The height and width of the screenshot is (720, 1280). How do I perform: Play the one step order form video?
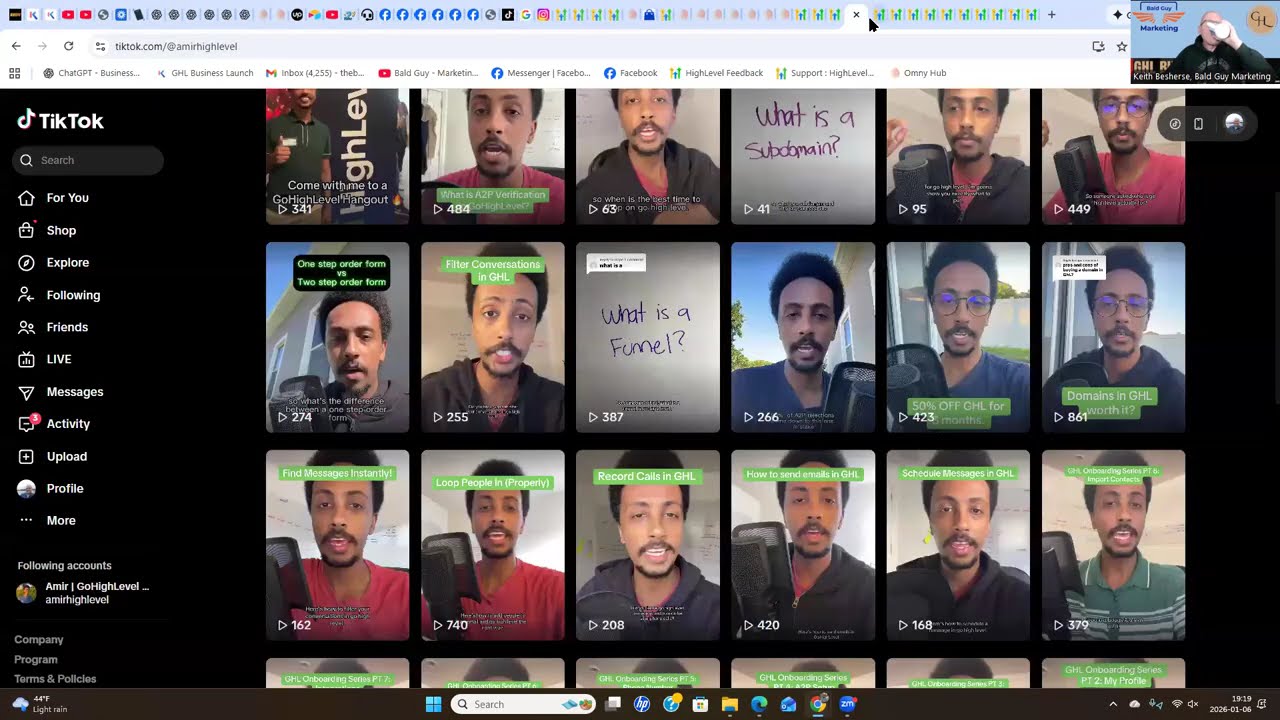point(337,337)
